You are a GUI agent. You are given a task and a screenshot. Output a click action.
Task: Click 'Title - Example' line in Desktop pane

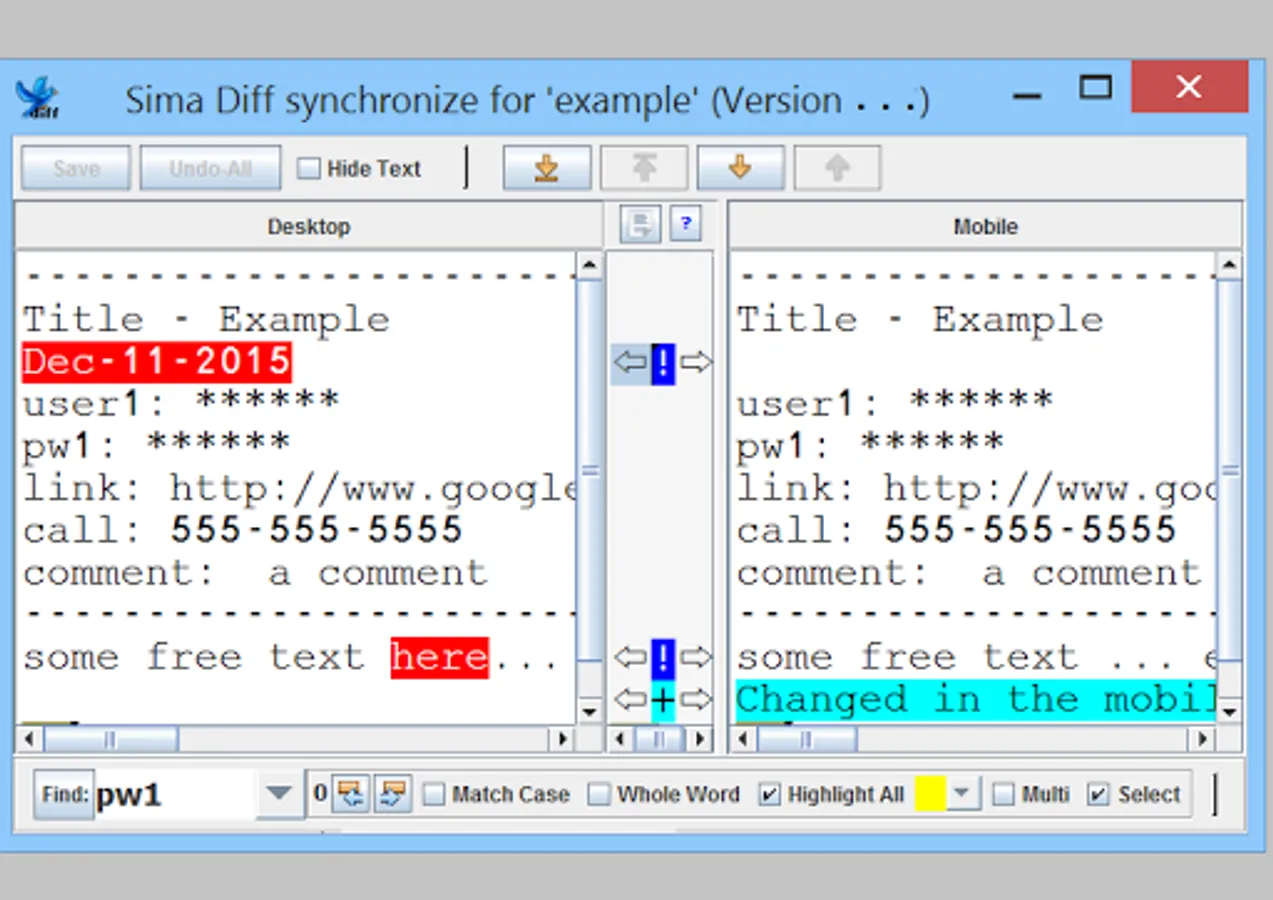click(x=206, y=320)
